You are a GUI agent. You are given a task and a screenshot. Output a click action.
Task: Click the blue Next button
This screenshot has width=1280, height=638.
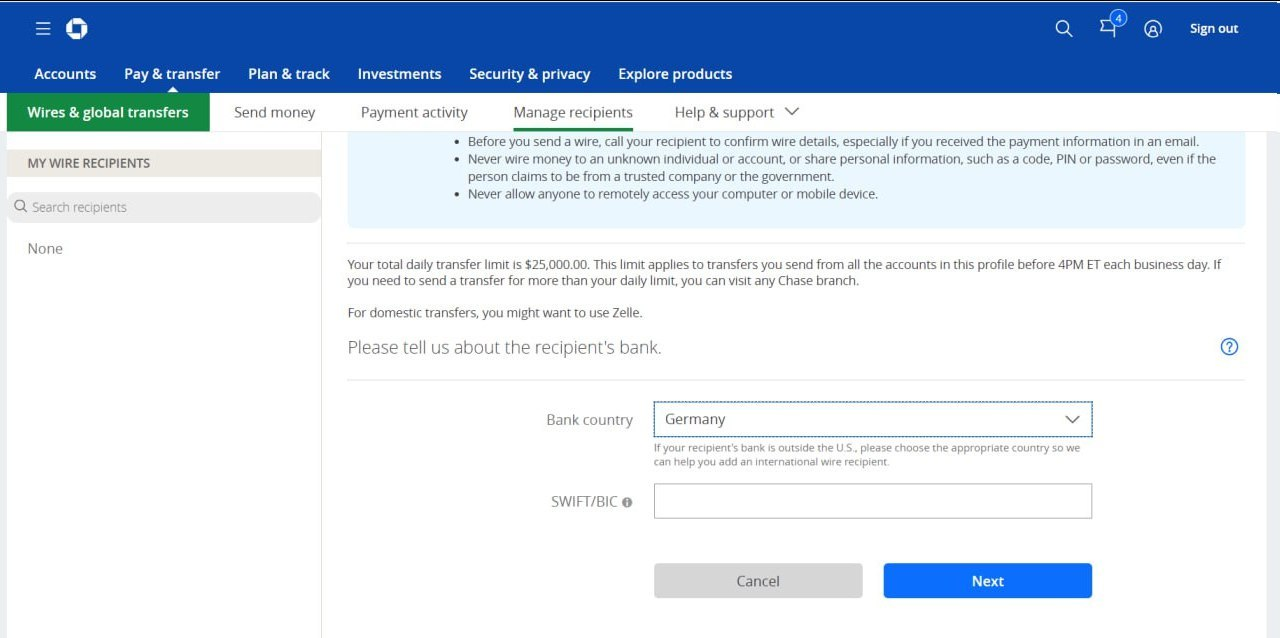coord(988,581)
